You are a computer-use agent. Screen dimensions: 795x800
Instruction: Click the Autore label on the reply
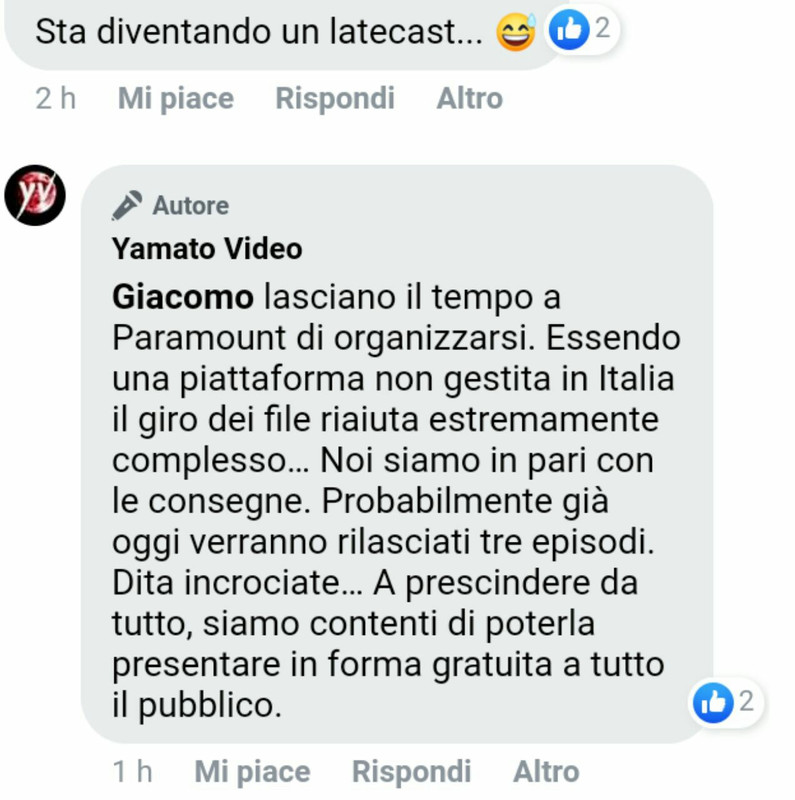pyautogui.click(x=190, y=206)
